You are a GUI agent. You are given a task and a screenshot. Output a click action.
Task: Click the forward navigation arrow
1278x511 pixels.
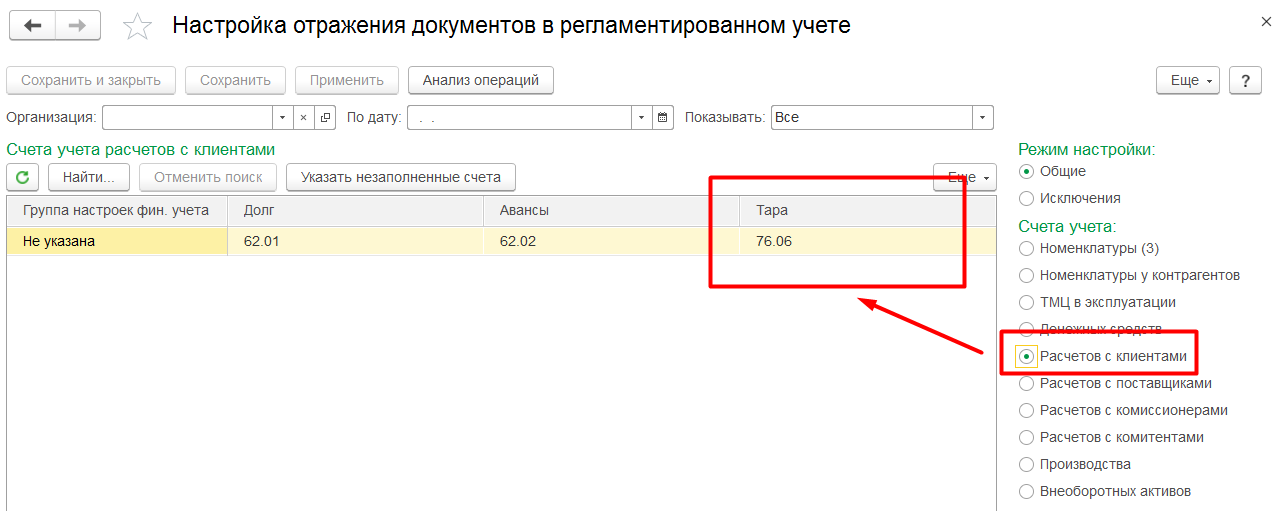(78, 26)
